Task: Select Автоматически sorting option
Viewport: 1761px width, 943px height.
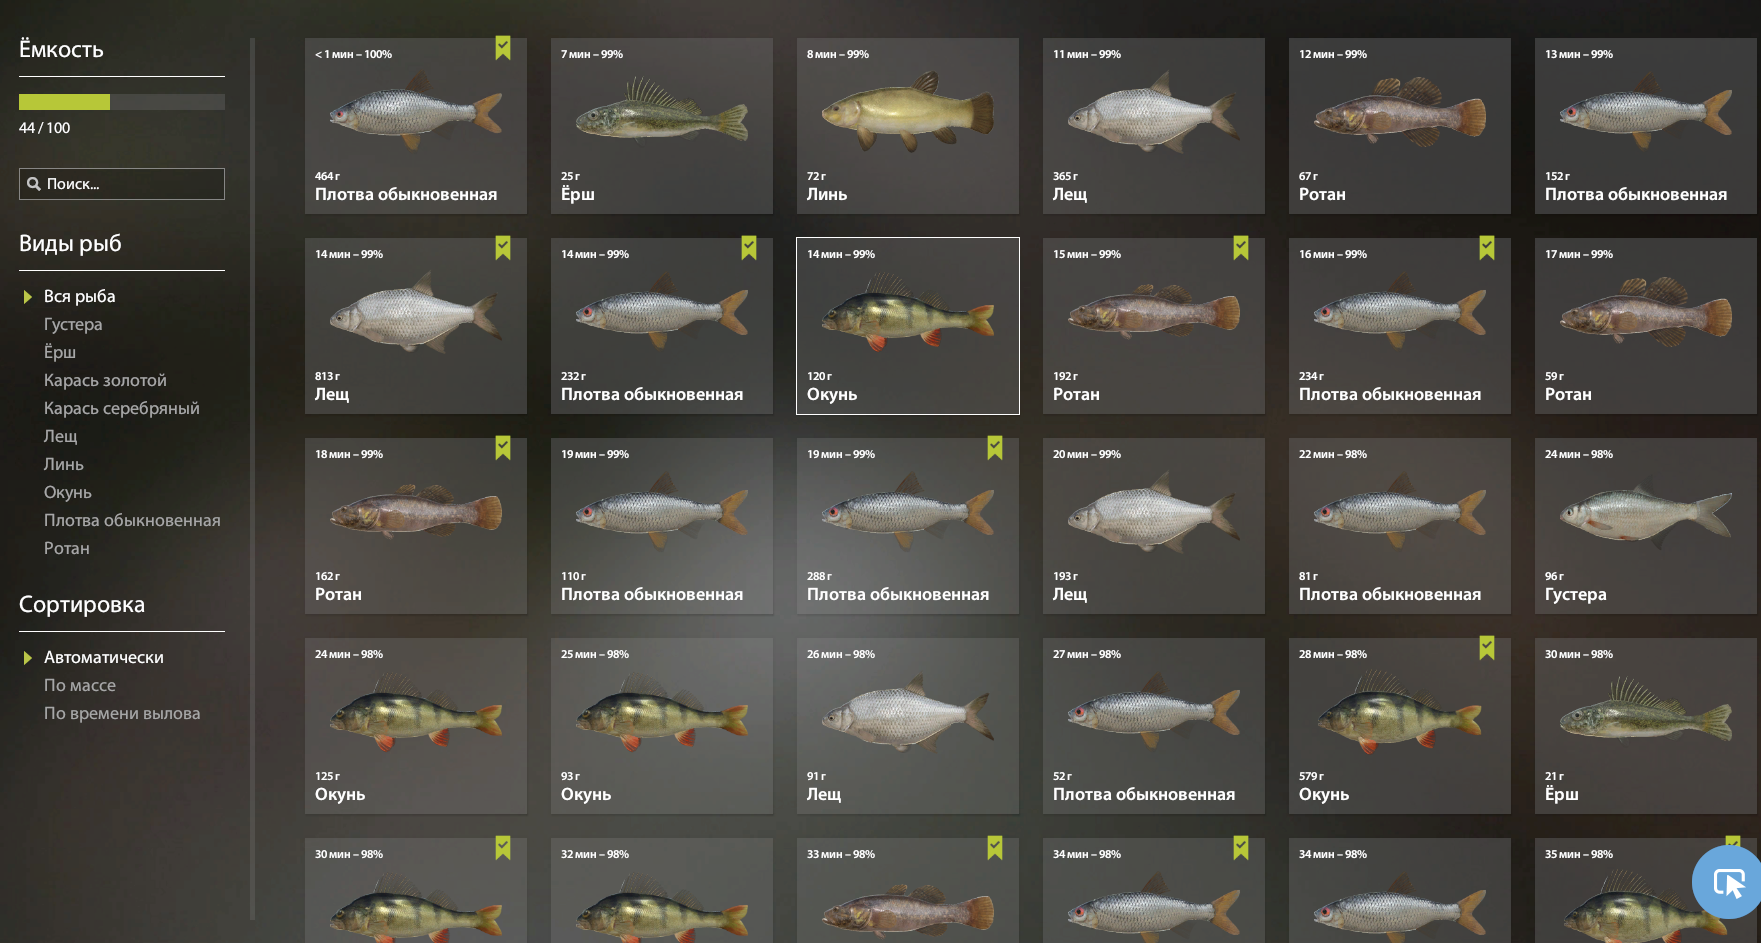Action: click(x=104, y=657)
